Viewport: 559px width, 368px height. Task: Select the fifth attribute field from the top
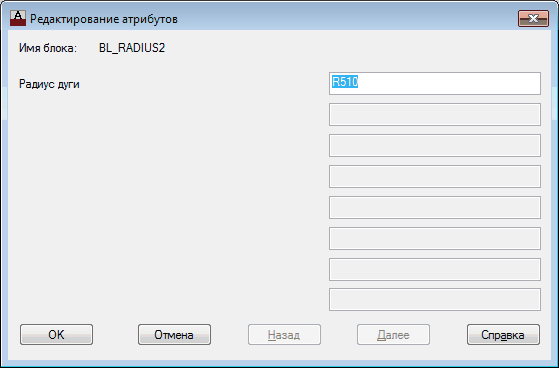[x=435, y=208]
